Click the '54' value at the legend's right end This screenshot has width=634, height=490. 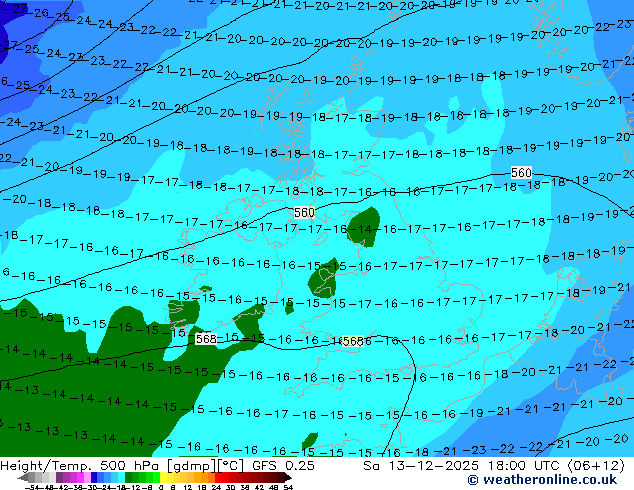289,488
